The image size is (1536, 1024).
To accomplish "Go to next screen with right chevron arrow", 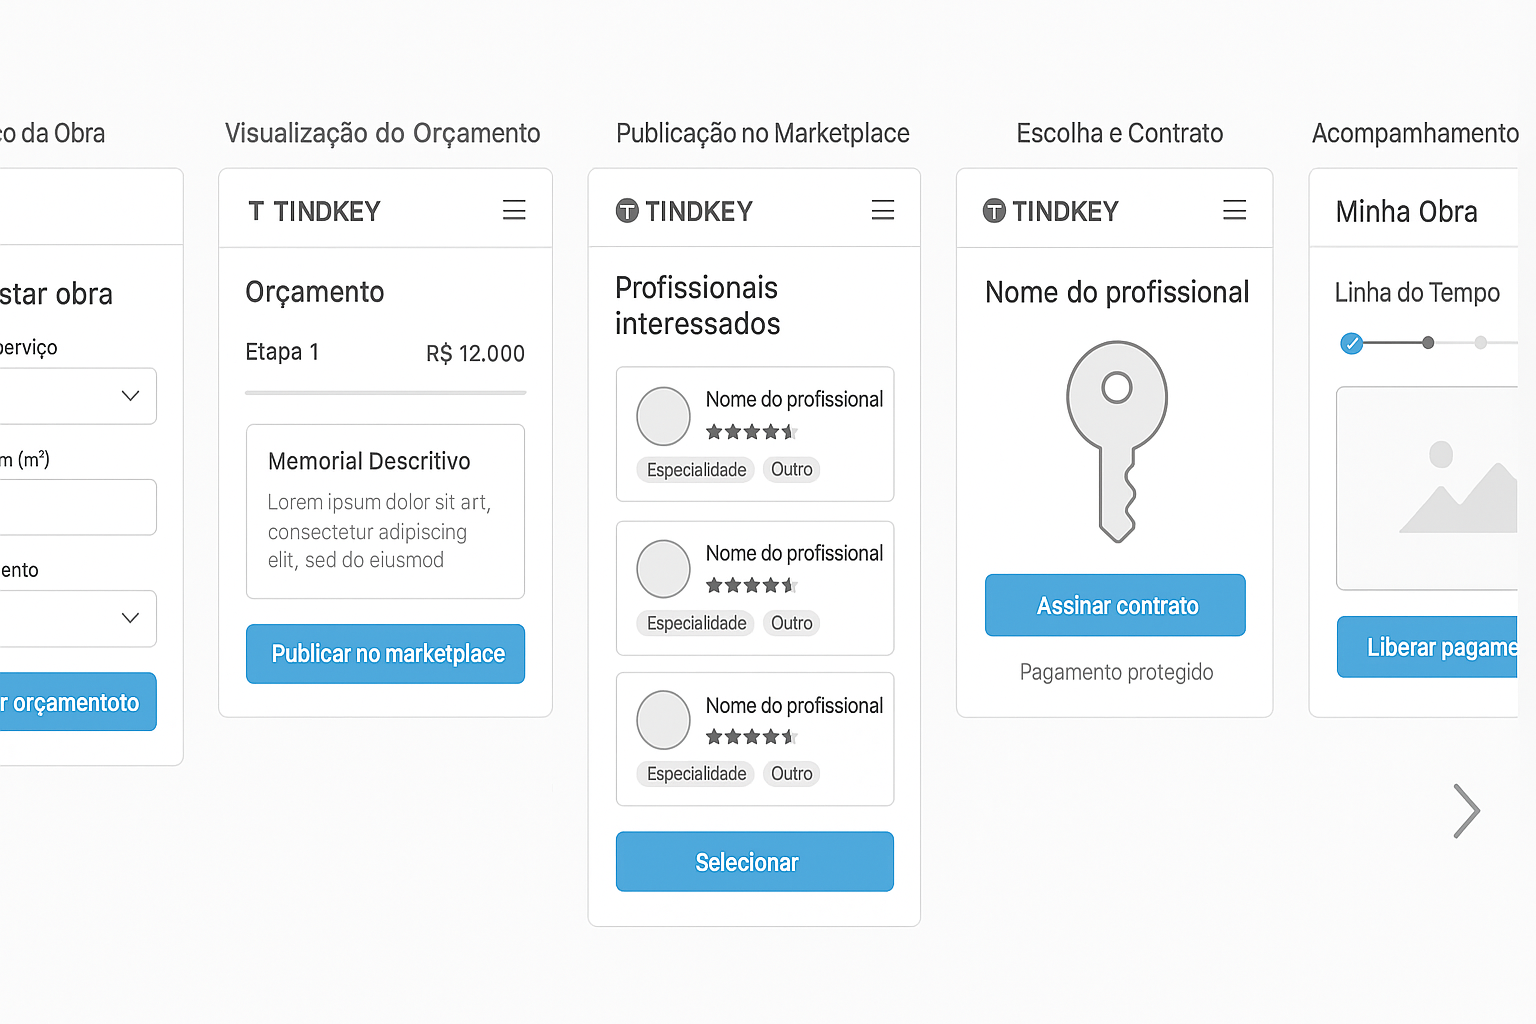I will click(x=1466, y=810).
